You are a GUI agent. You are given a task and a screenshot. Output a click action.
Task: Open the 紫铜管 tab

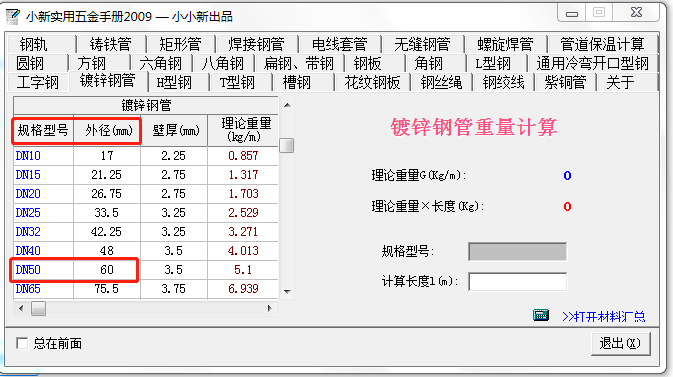tap(565, 82)
